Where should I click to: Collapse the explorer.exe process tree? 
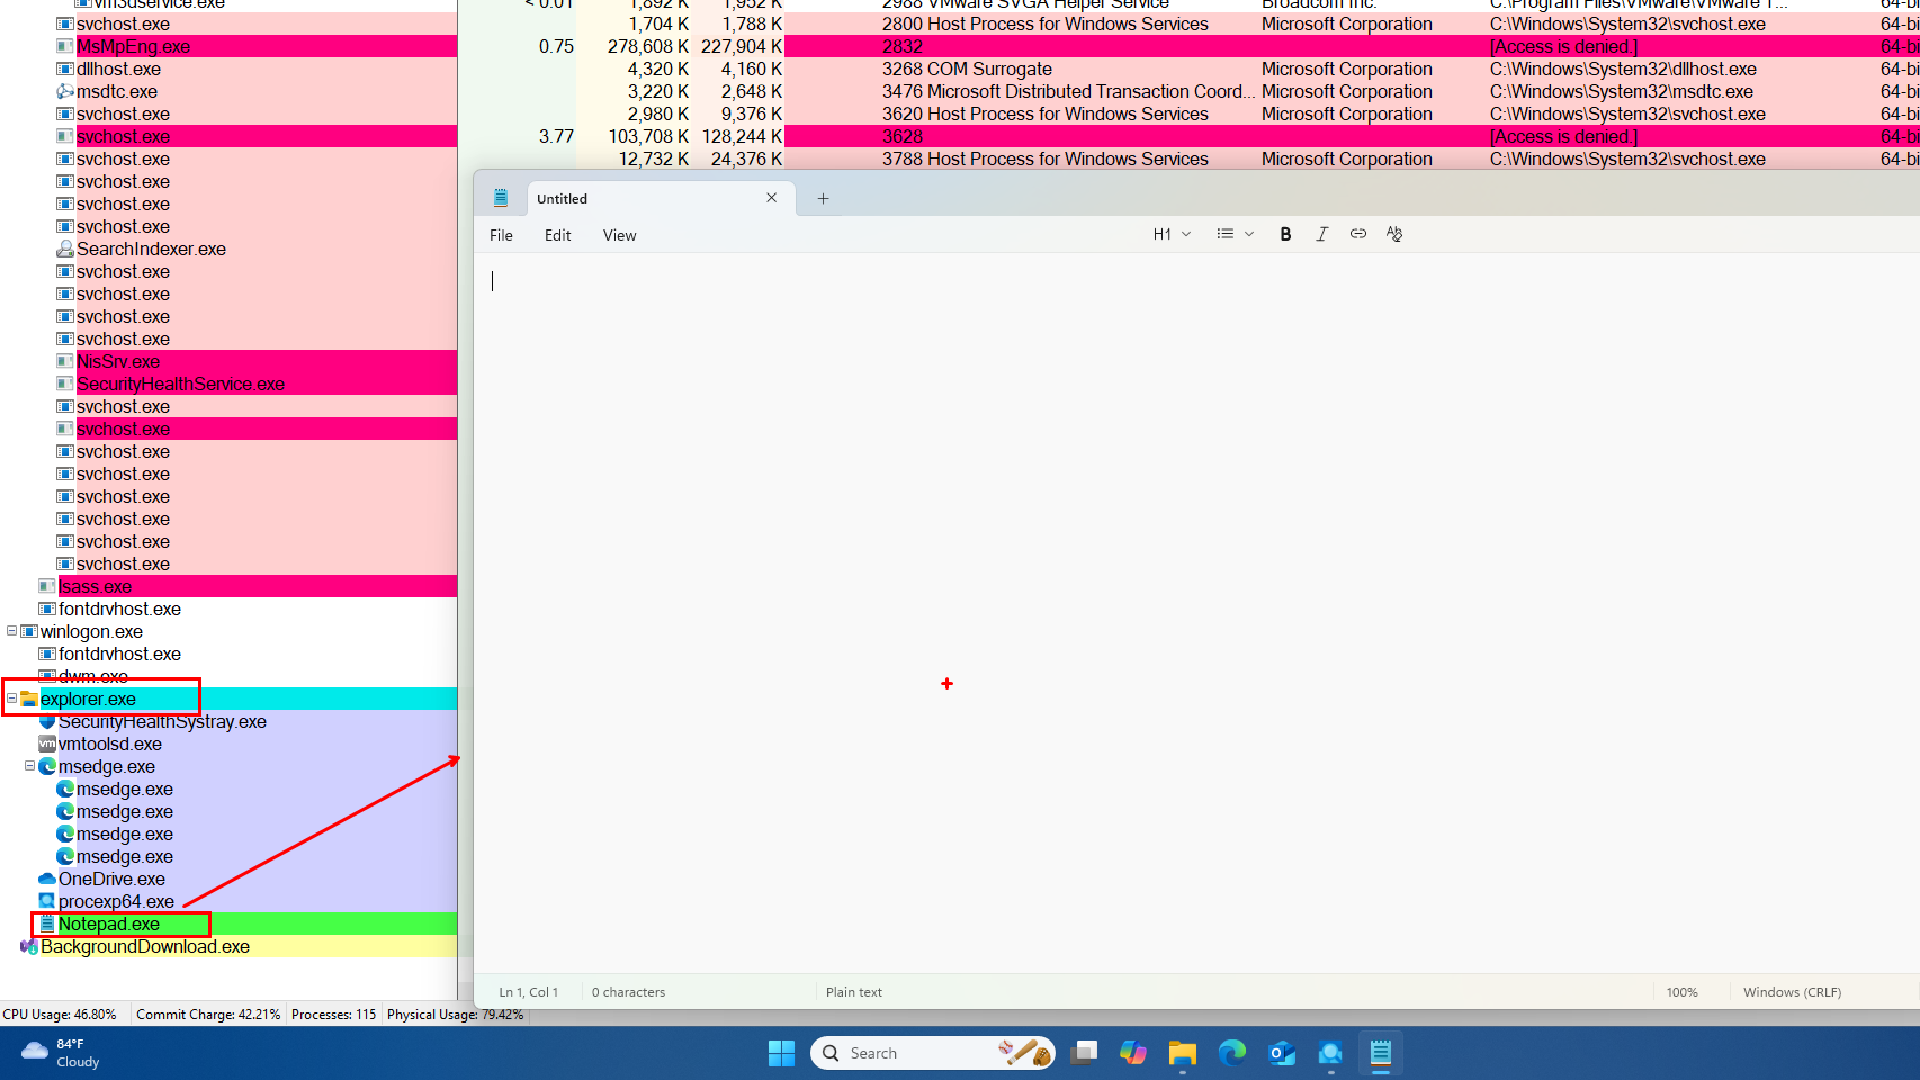pyautogui.click(x=12, y=698)
